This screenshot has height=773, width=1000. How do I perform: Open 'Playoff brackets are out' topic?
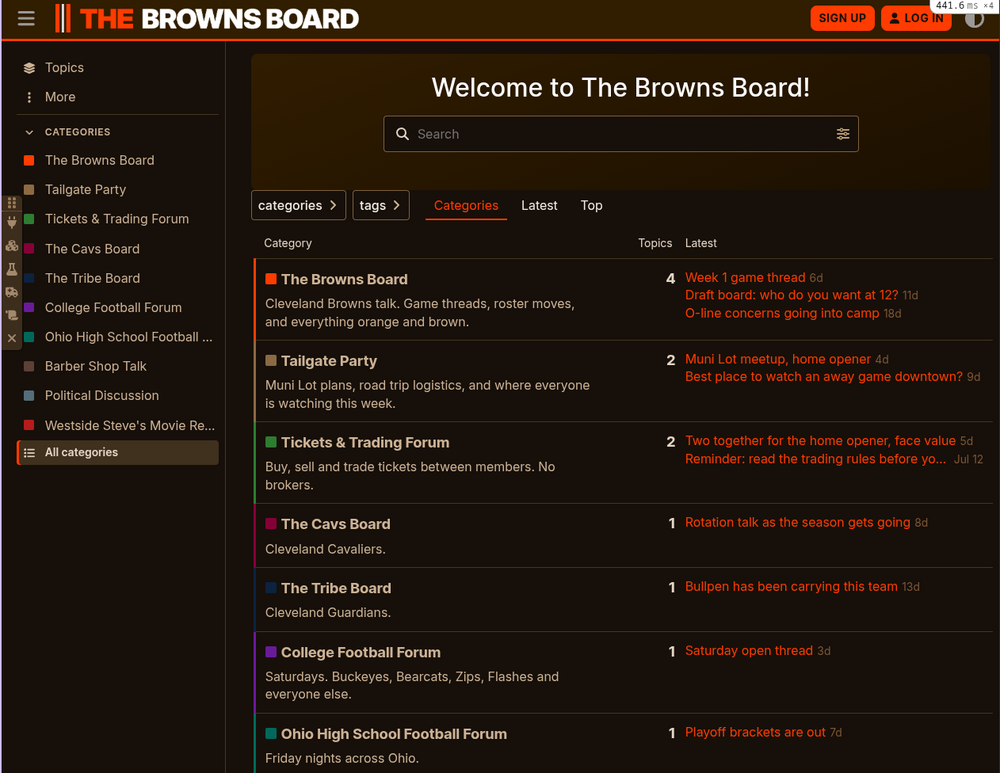(755, 732)
